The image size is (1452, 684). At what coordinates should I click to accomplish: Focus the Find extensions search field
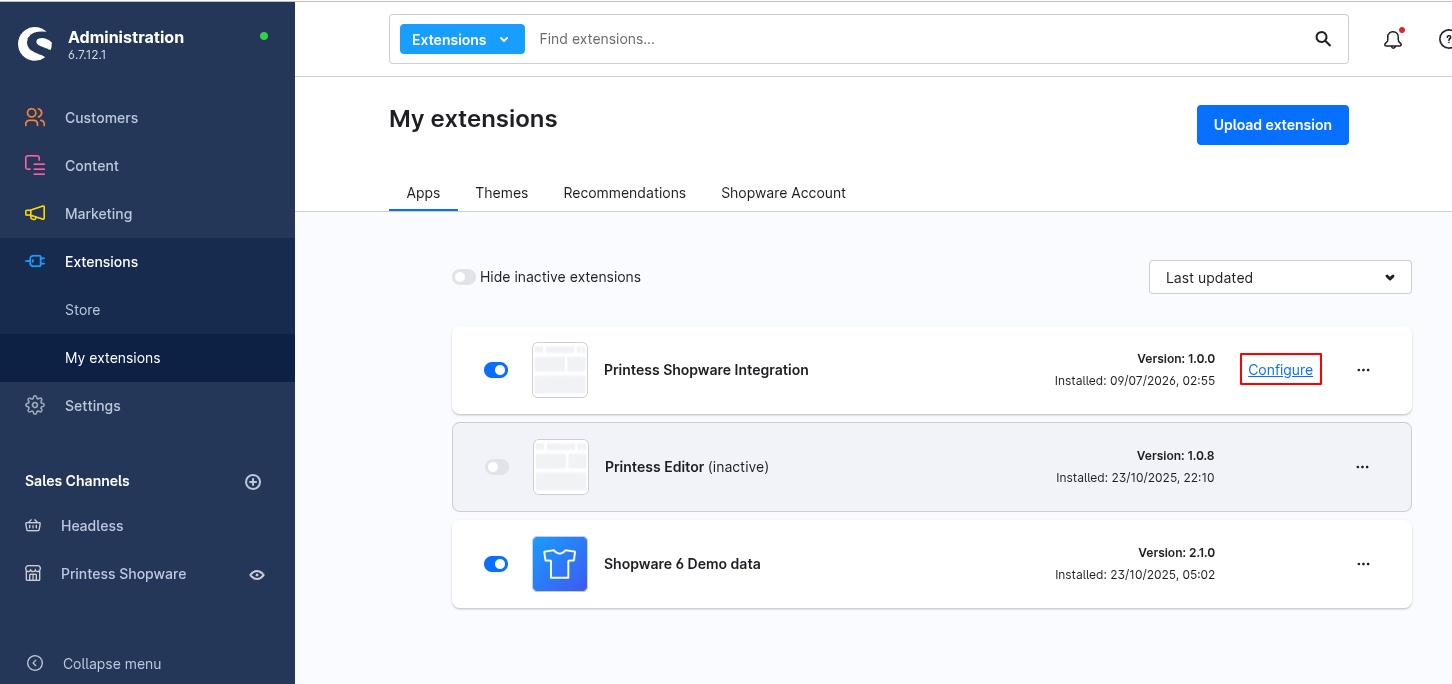coord(920,39)
